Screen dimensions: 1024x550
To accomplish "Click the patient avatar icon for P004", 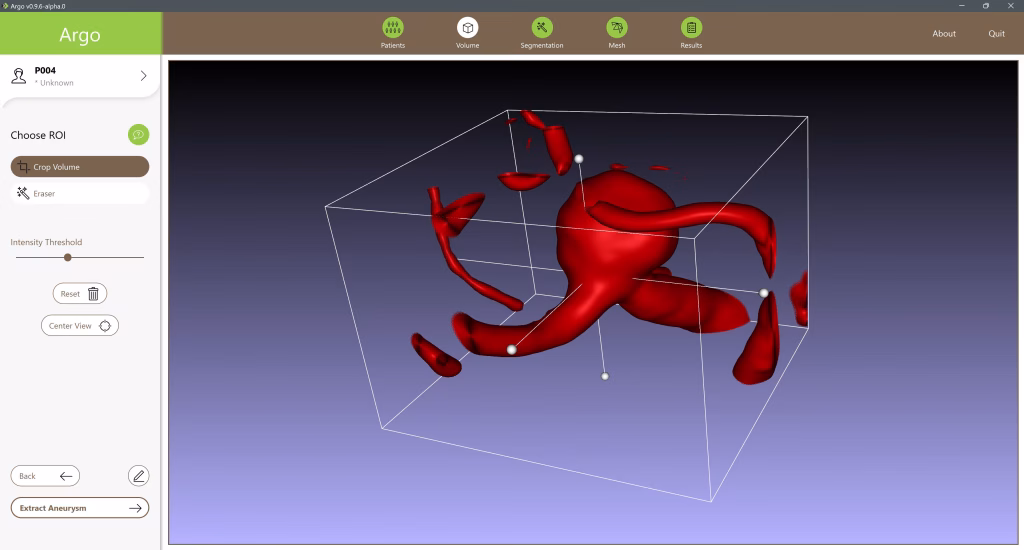I will (19, 76).
